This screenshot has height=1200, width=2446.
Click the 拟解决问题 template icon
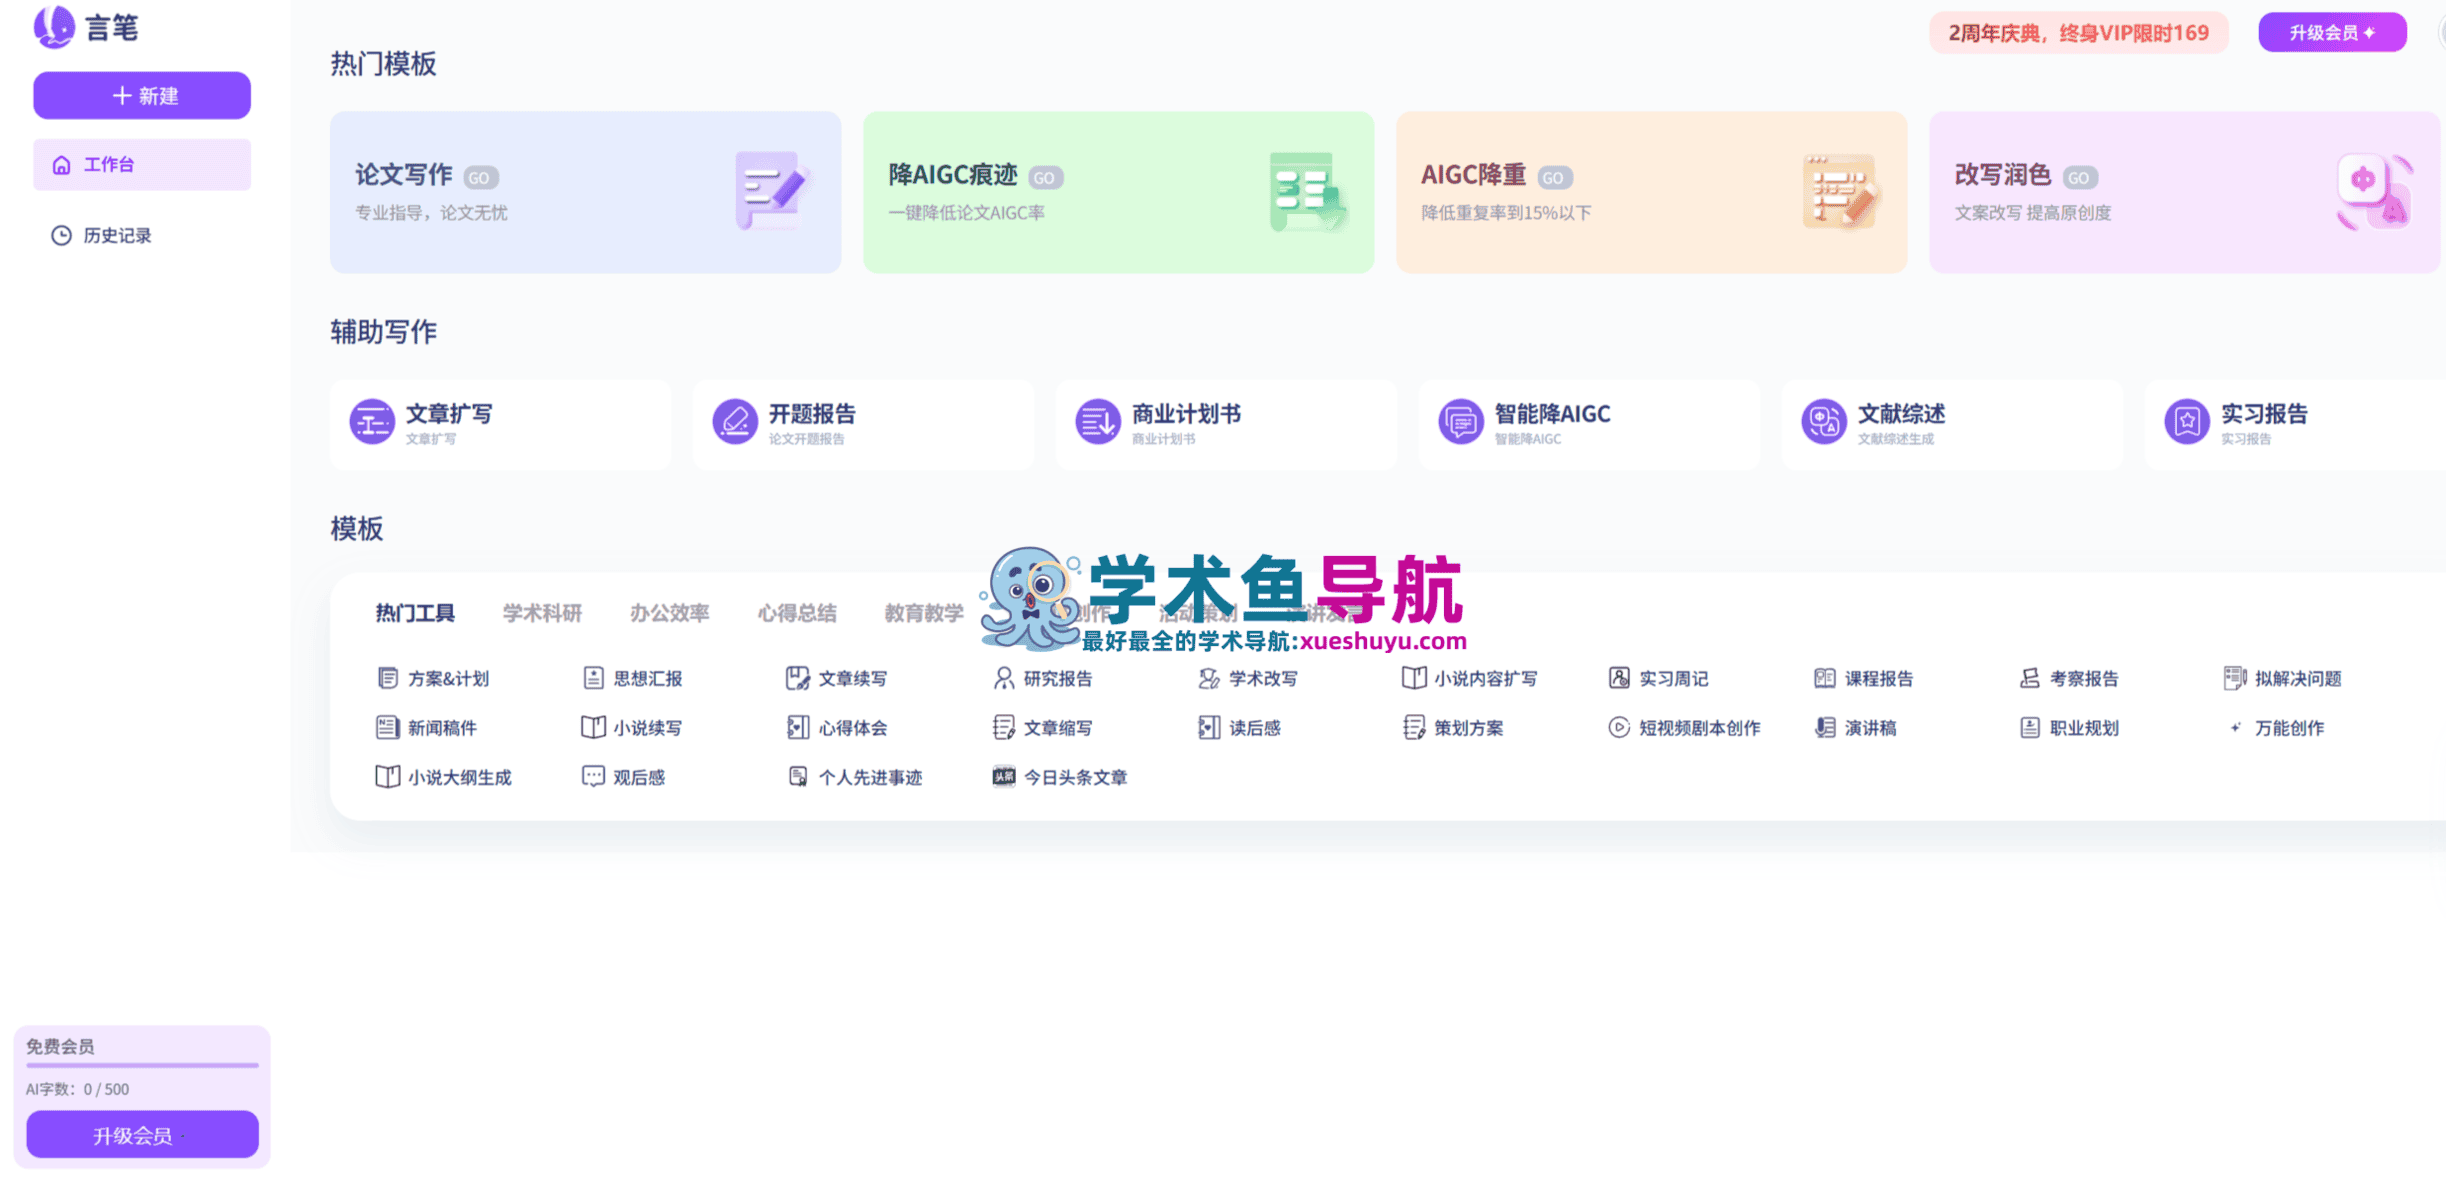pyautogui.click(x=2235, y=678)
